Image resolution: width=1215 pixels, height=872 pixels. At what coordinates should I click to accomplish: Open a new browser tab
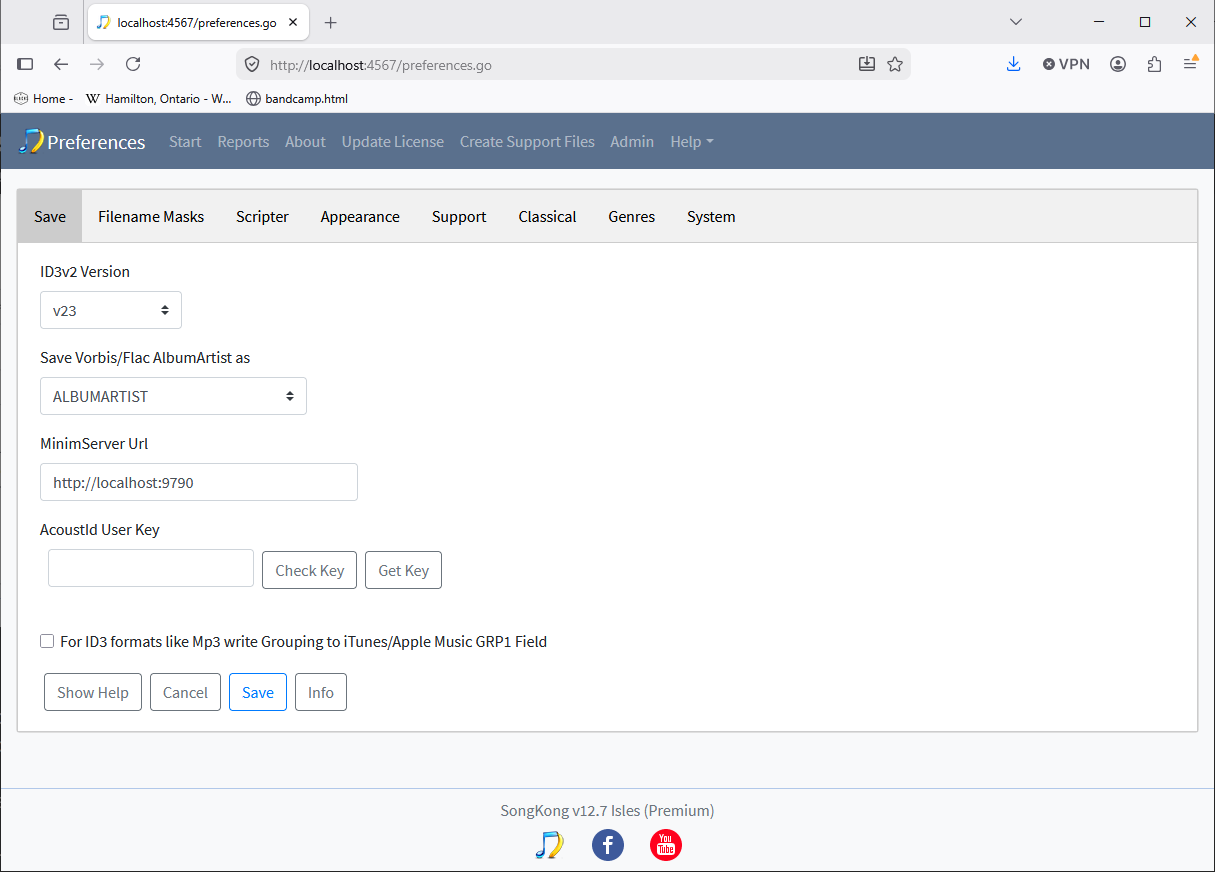pyautogui.click(x=331, y=22)
